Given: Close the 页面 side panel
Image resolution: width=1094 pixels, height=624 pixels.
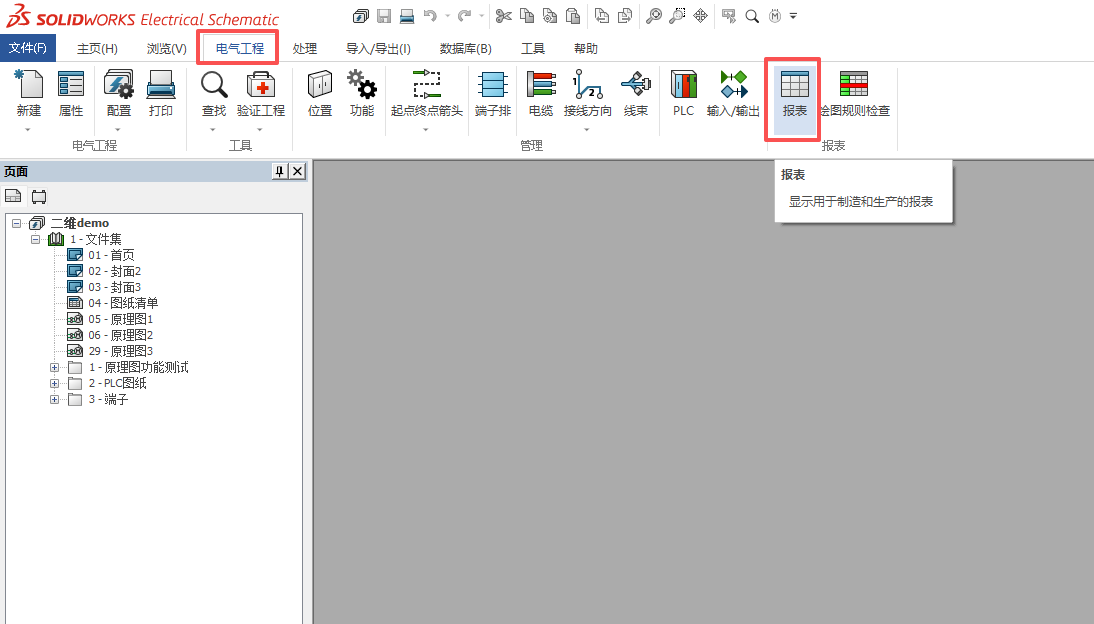Looking at the screenshot, I should pos(297,172).
